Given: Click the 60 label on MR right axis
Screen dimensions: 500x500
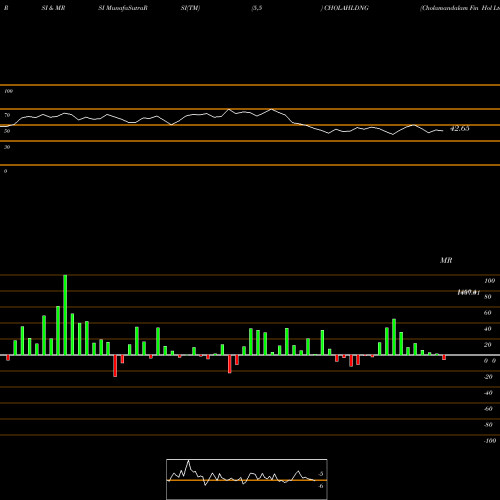Looking at the screenshot, I should [x=488, y=313].
